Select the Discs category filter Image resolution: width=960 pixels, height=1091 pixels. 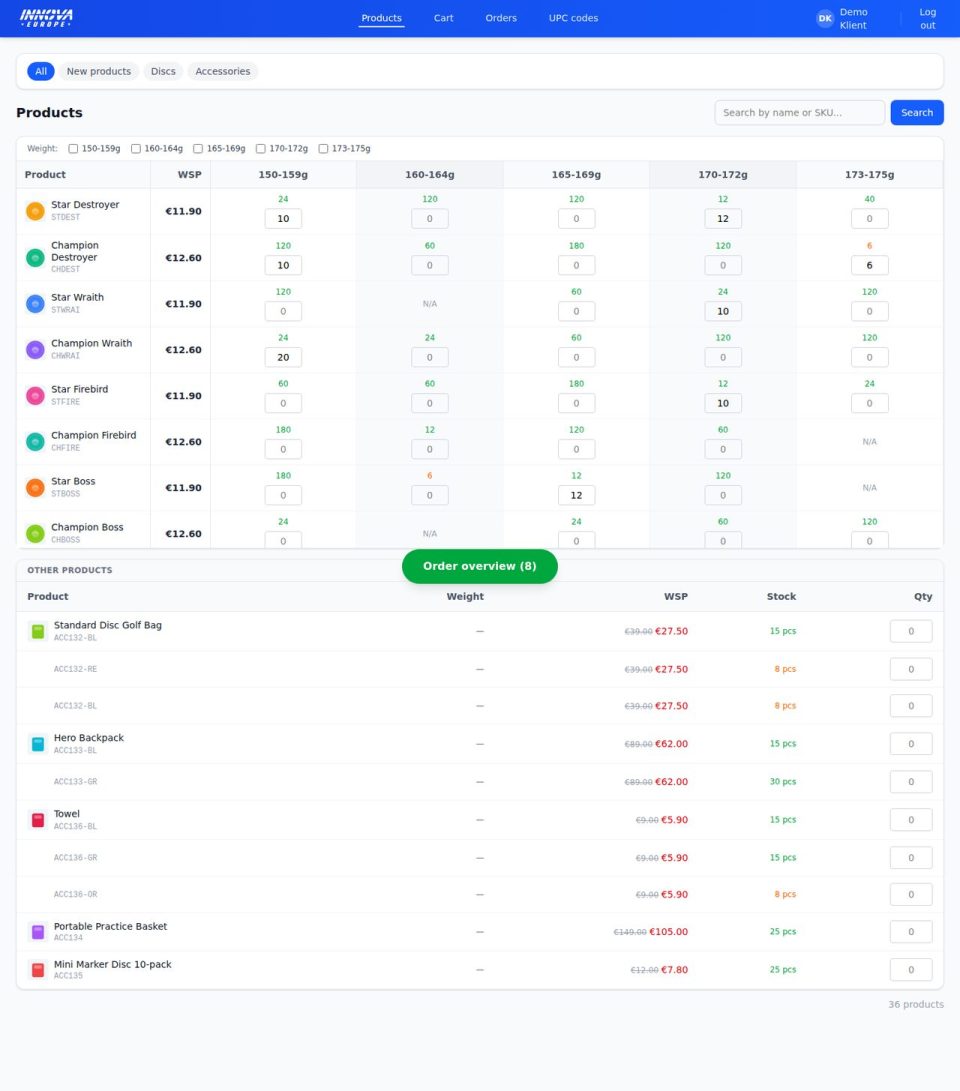[163, 71]
